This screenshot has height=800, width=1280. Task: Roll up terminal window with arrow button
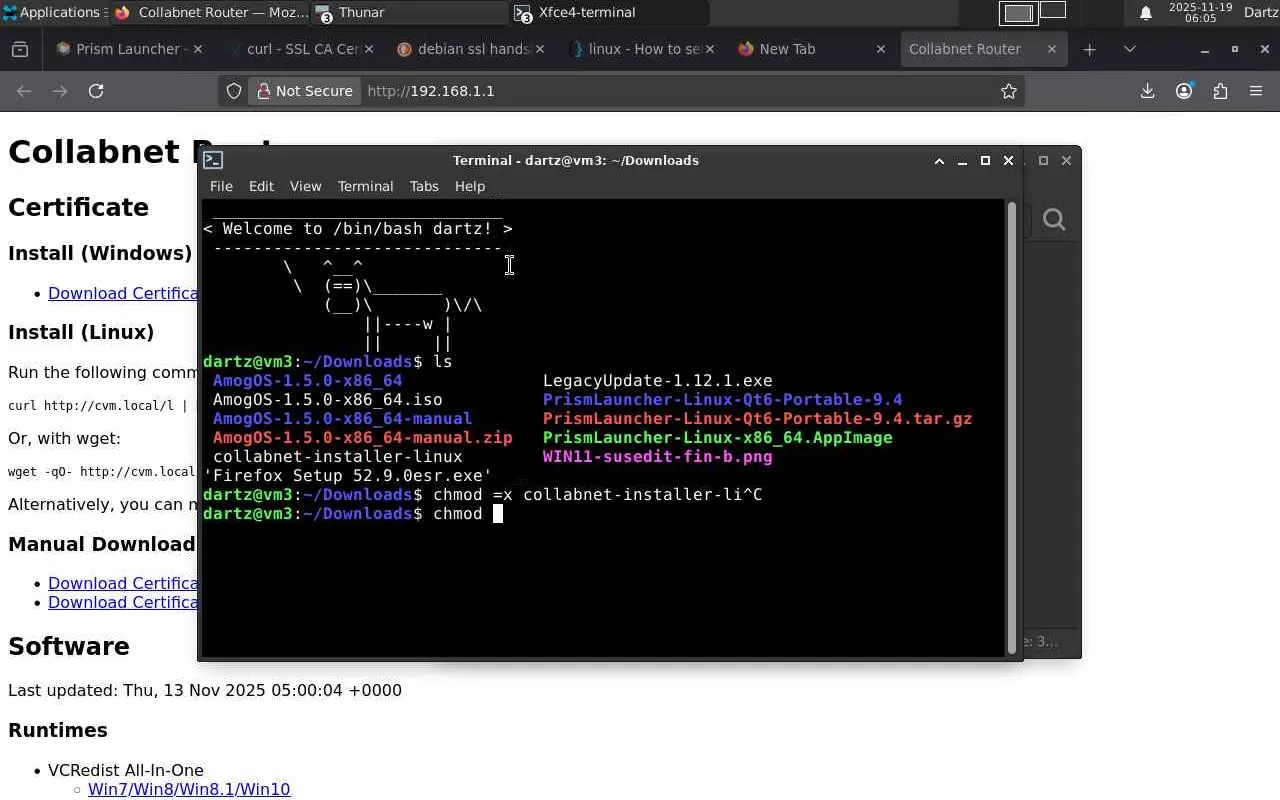939,160
